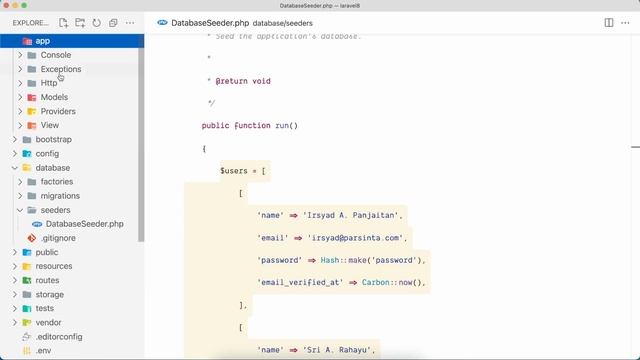
Task: Click the 'Irsyad A. Panjaitan' name string
Action: [x=350, y=216]
